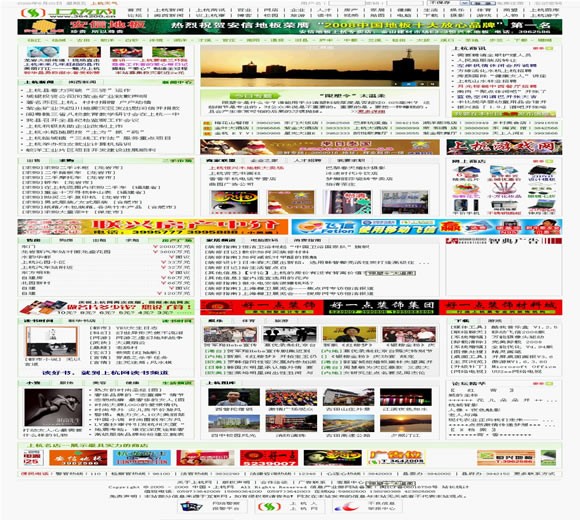Open the 联兴房产中介 banner ad
This screenshot has height=520, width=580.
(153, 227)
